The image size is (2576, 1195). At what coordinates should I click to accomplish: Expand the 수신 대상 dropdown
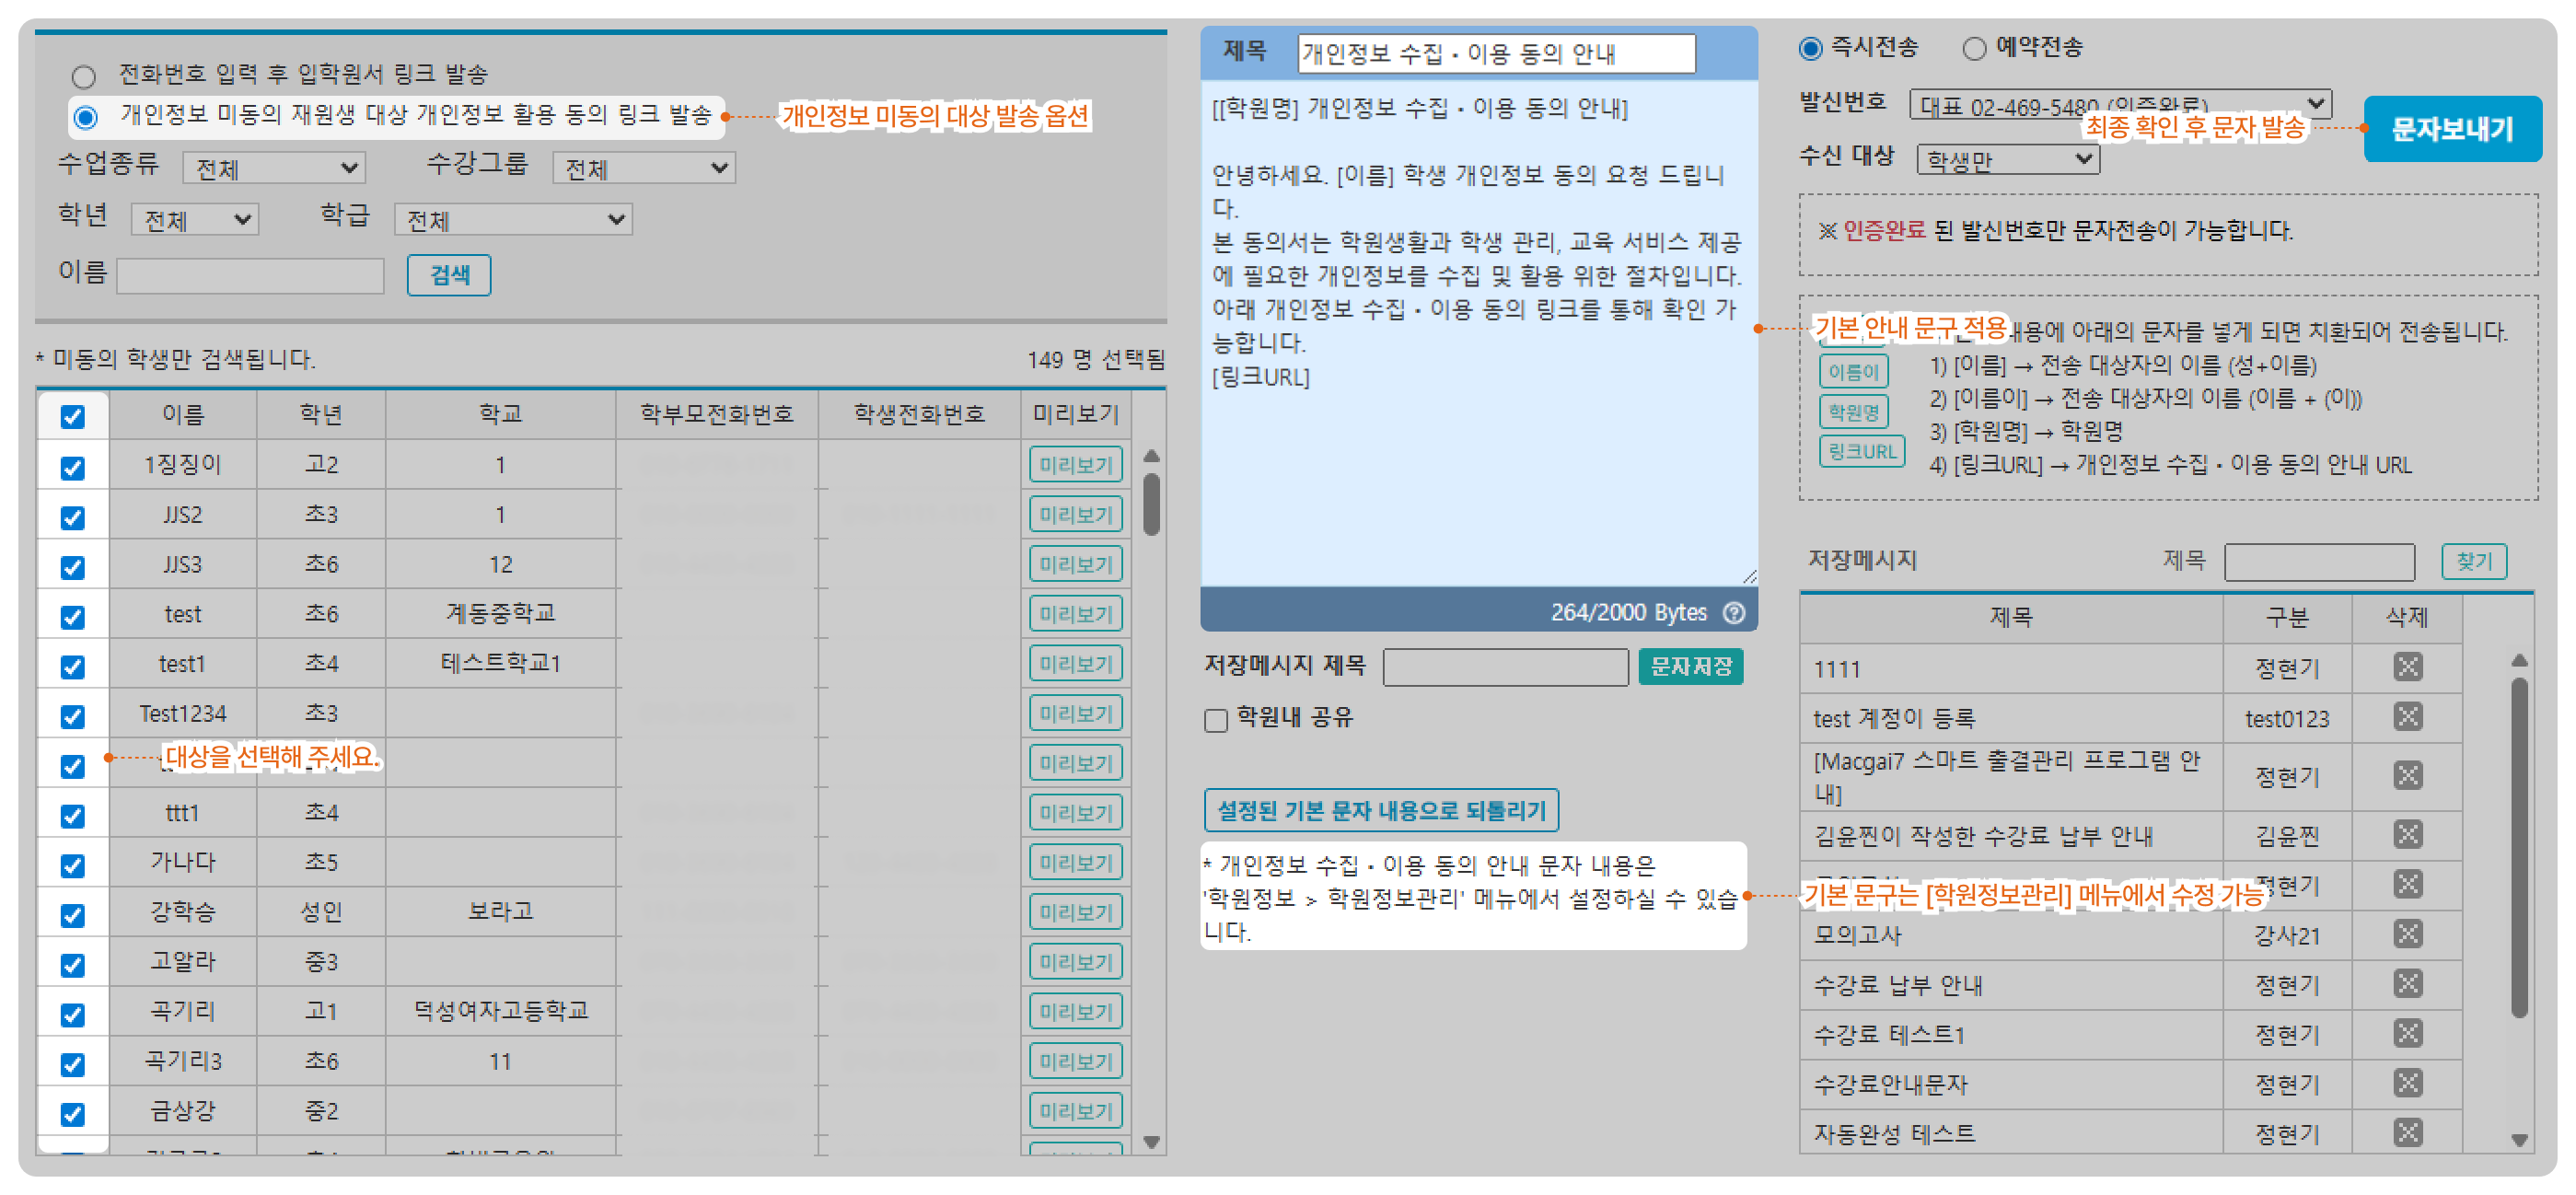pos(2007,159)
